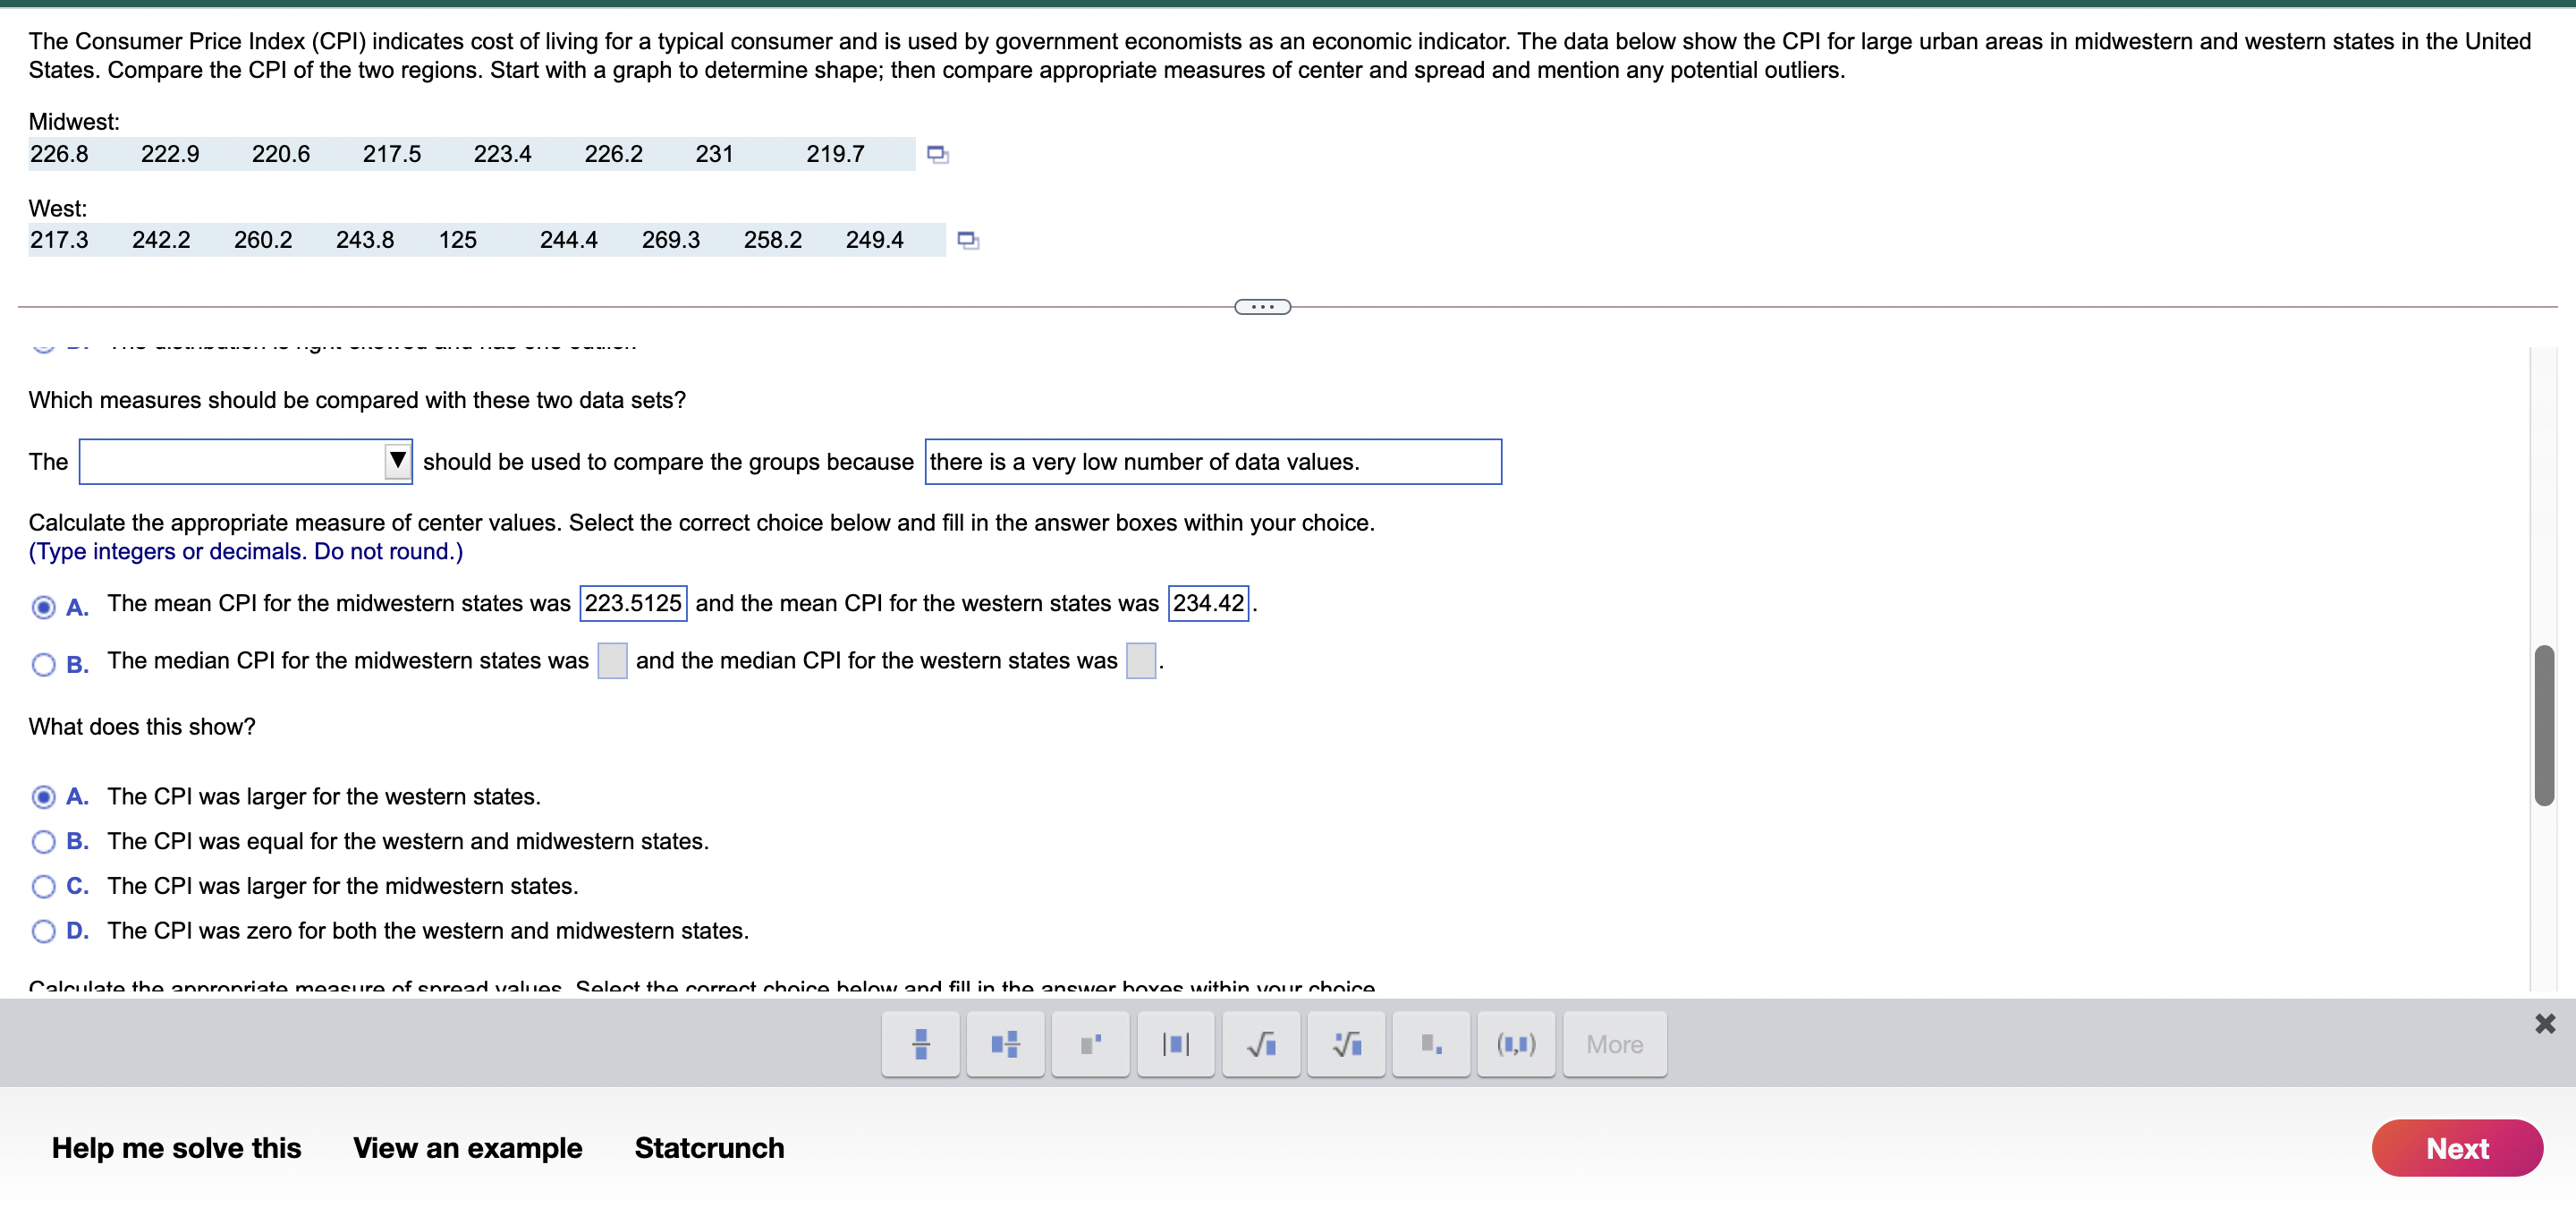Image resolution: width=2576 pixels, height=1208 pixels.
Task: Insert a mixed number using the math palette
Action: point(1005,1043)
